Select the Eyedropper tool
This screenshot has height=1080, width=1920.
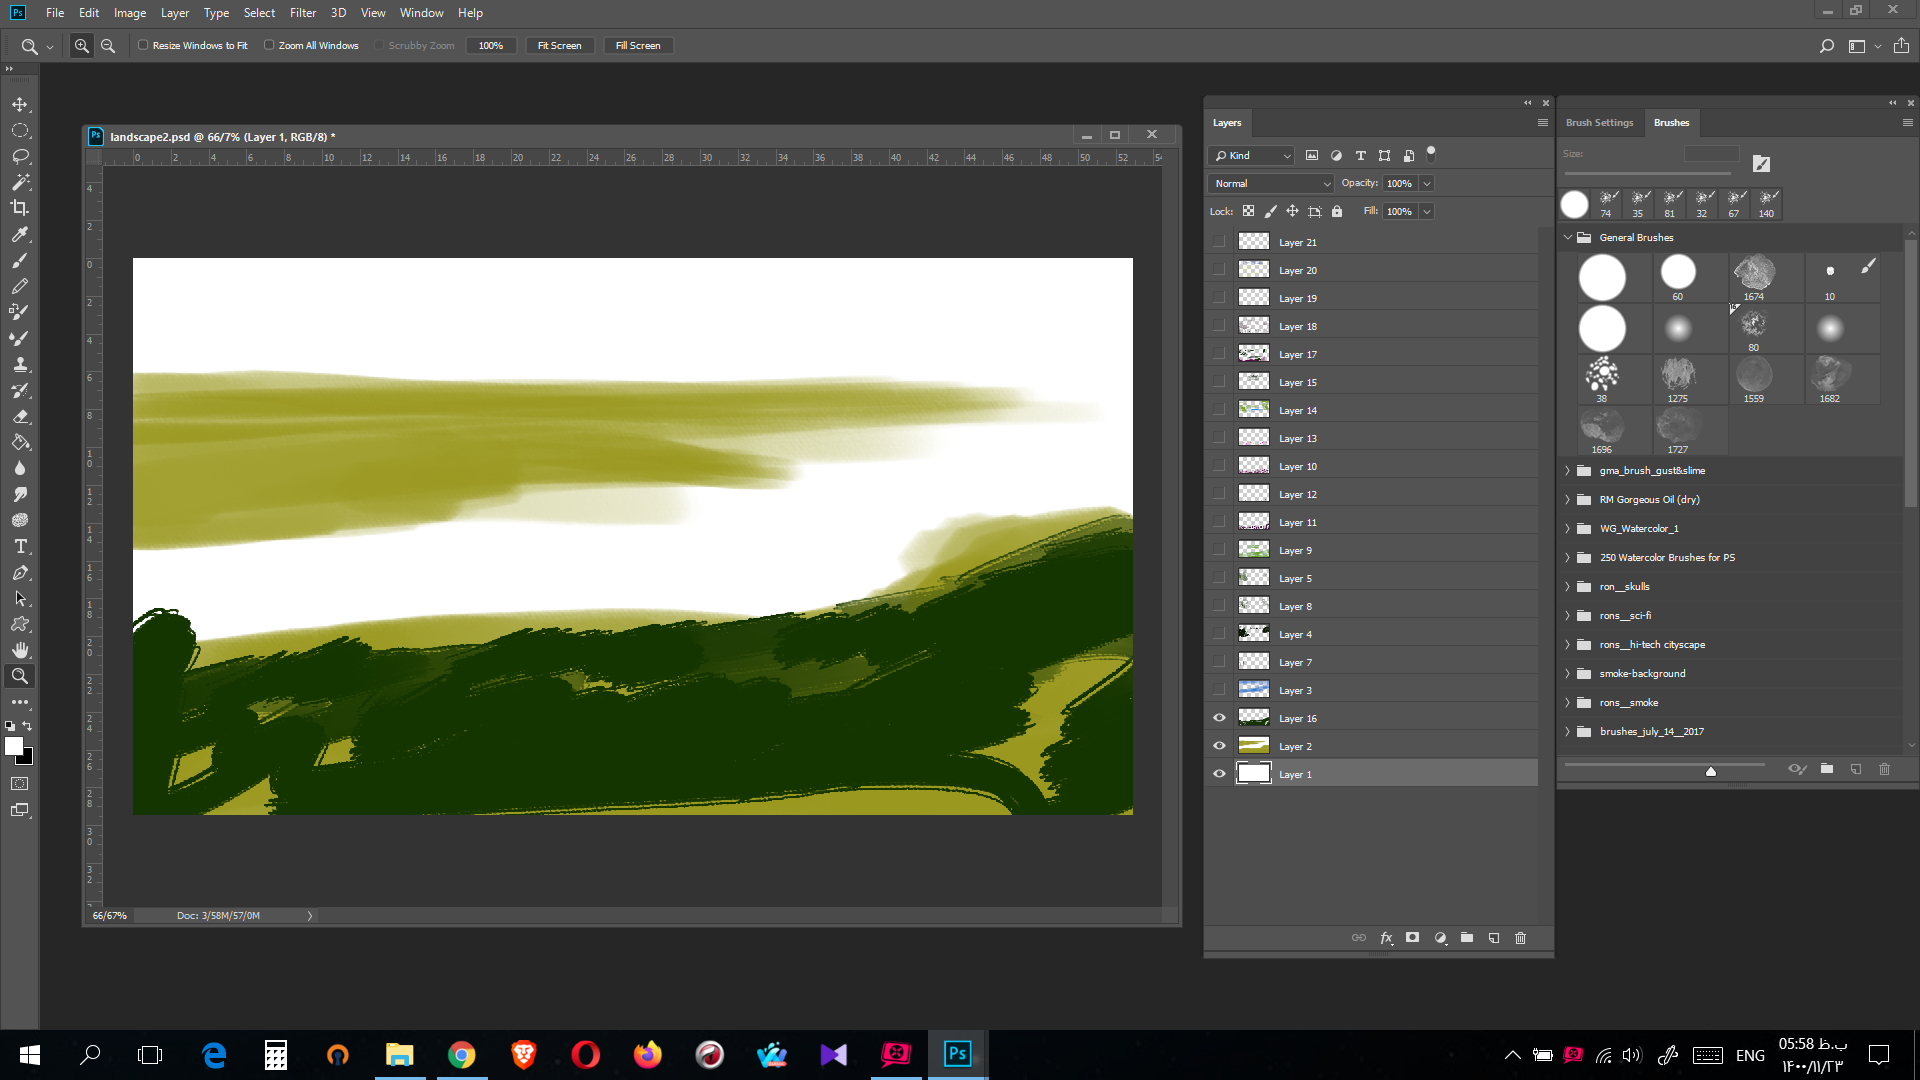pyautogui.click(x=20, y=234)
